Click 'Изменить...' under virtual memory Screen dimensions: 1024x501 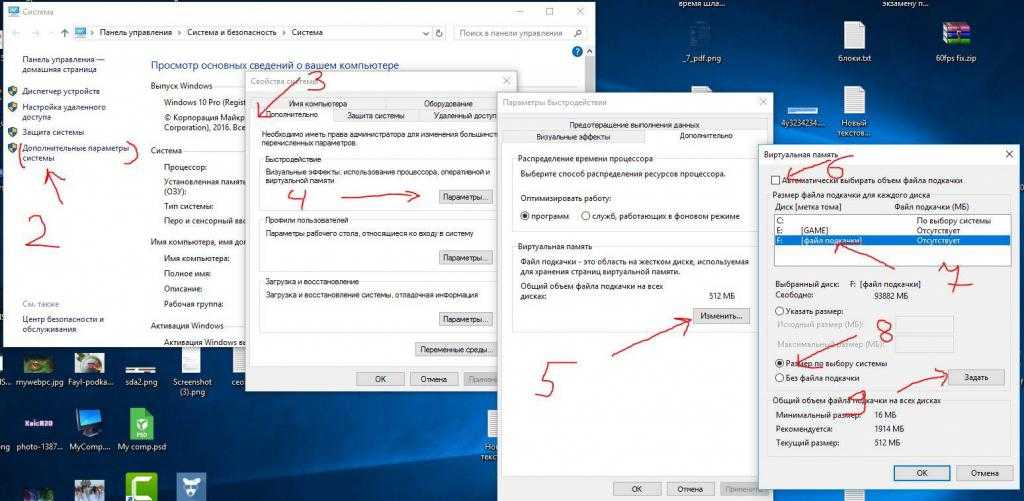click(x=718, y=316)
